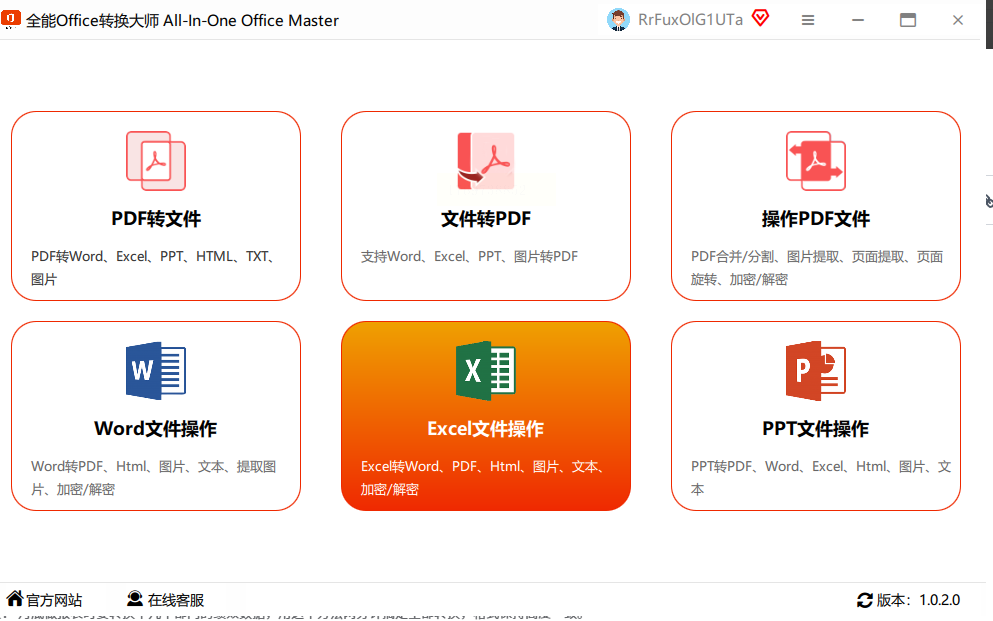Select the 操作PDF文件 icon
993x621 pixels.
tap(816, 161)
